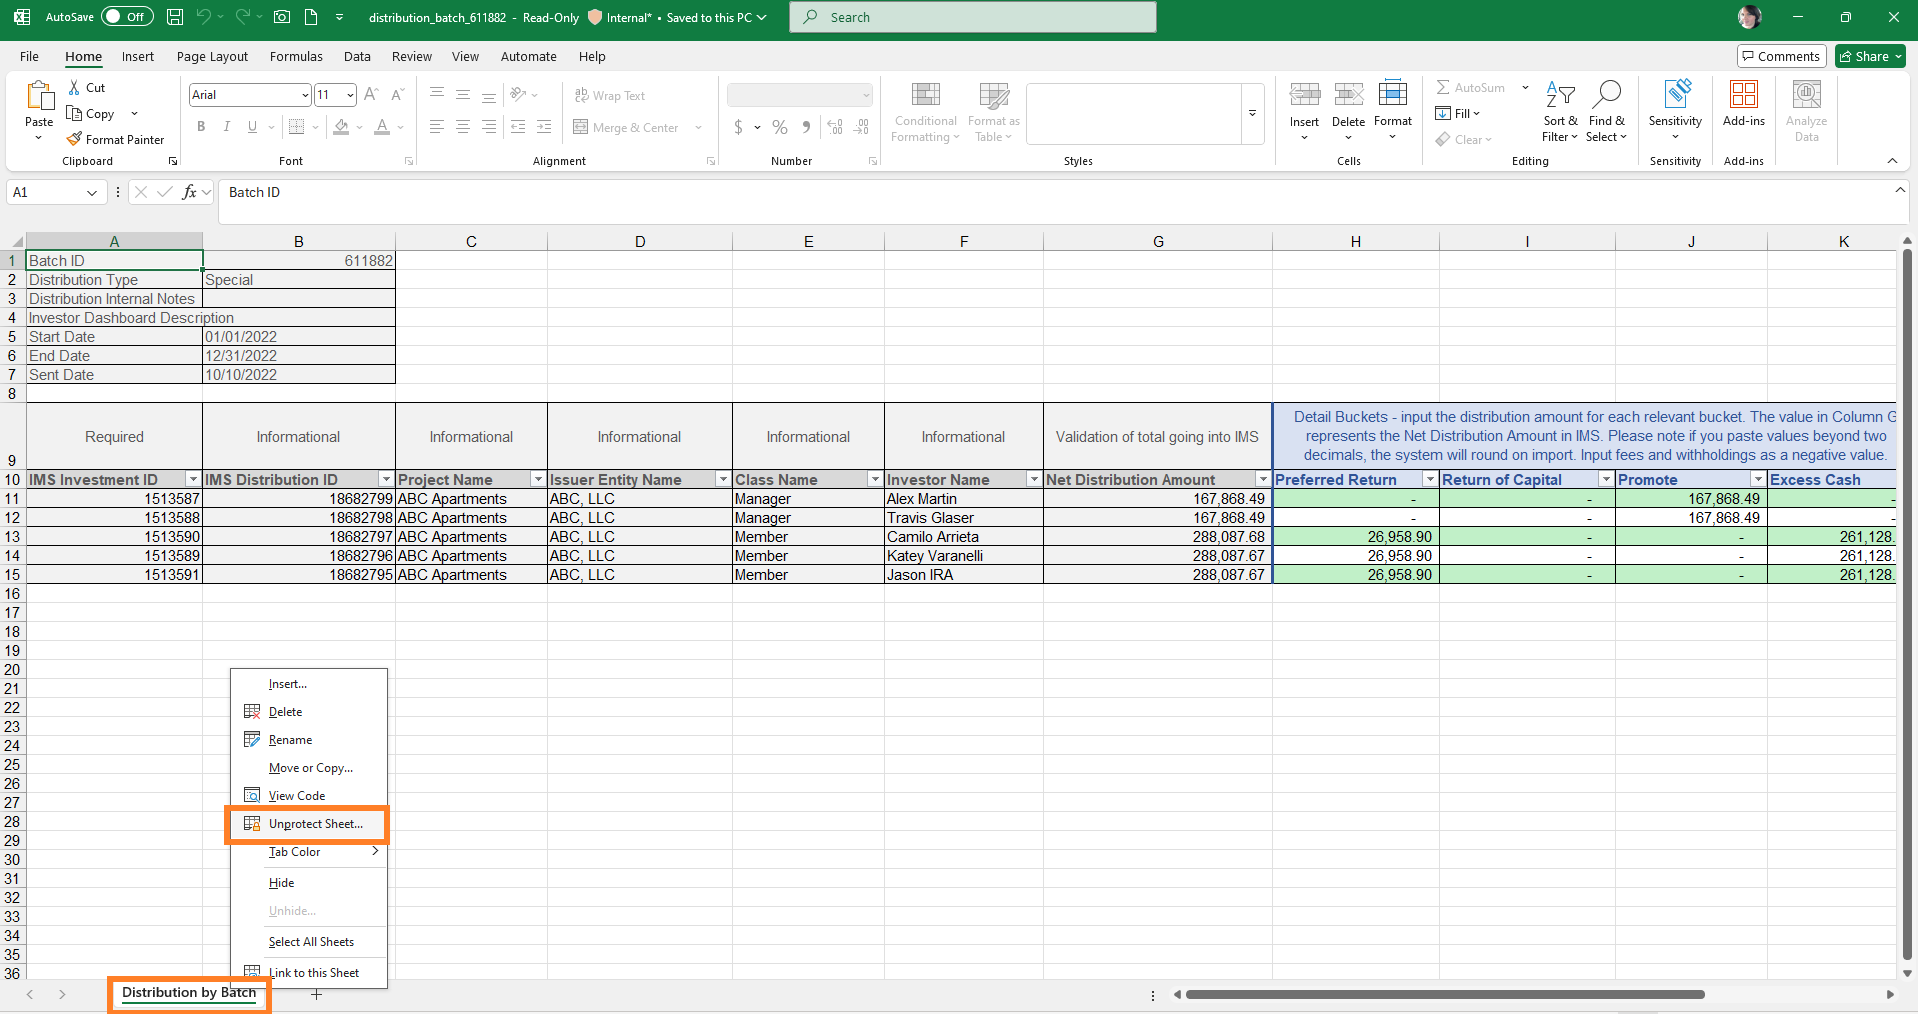Click the Cut scissors icon
The image size is (1918, 1014).
pyautogui.click(x=74, y=88)
